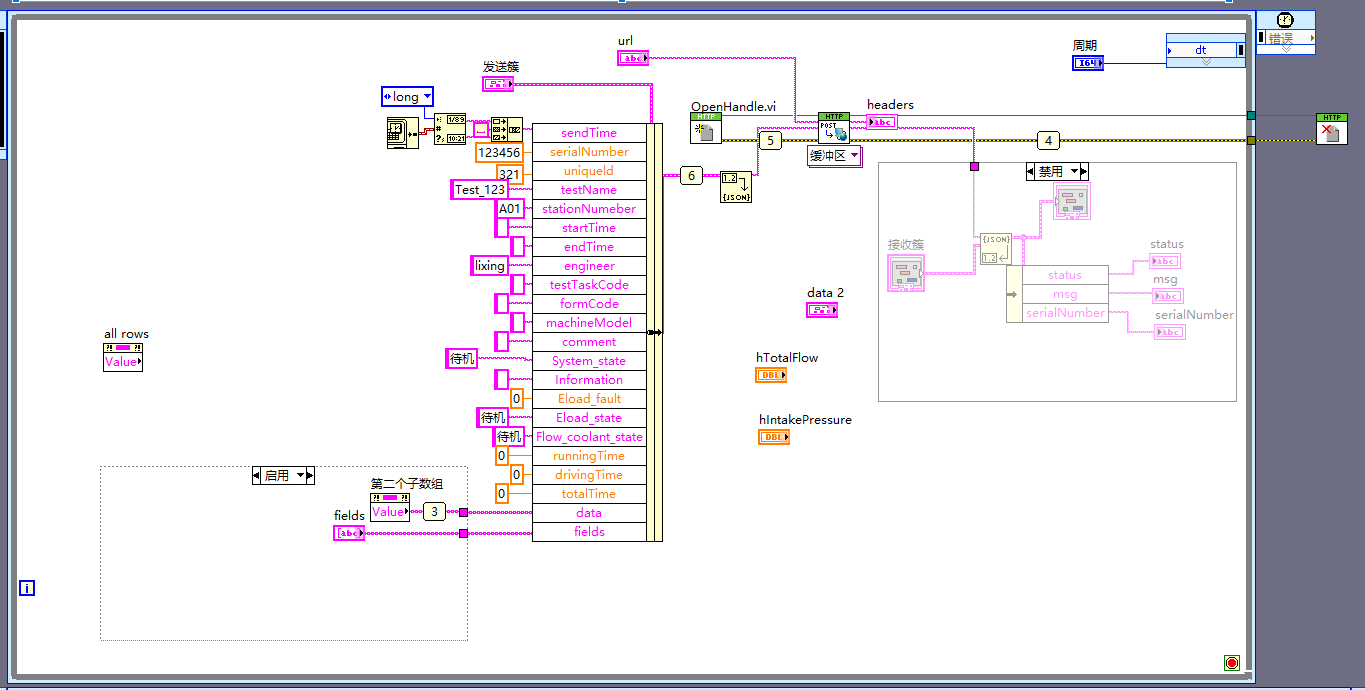The height and width of the screenshot is (690, 1365).
Task: Open the OpenHandle.vi HTTP file icon
Action: point(706,129)
